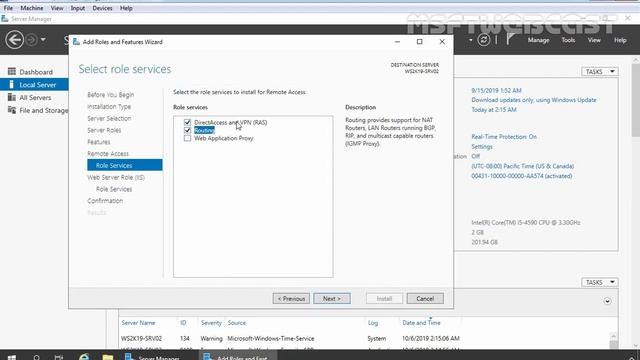Go to Remote Access step

point(108,154)
